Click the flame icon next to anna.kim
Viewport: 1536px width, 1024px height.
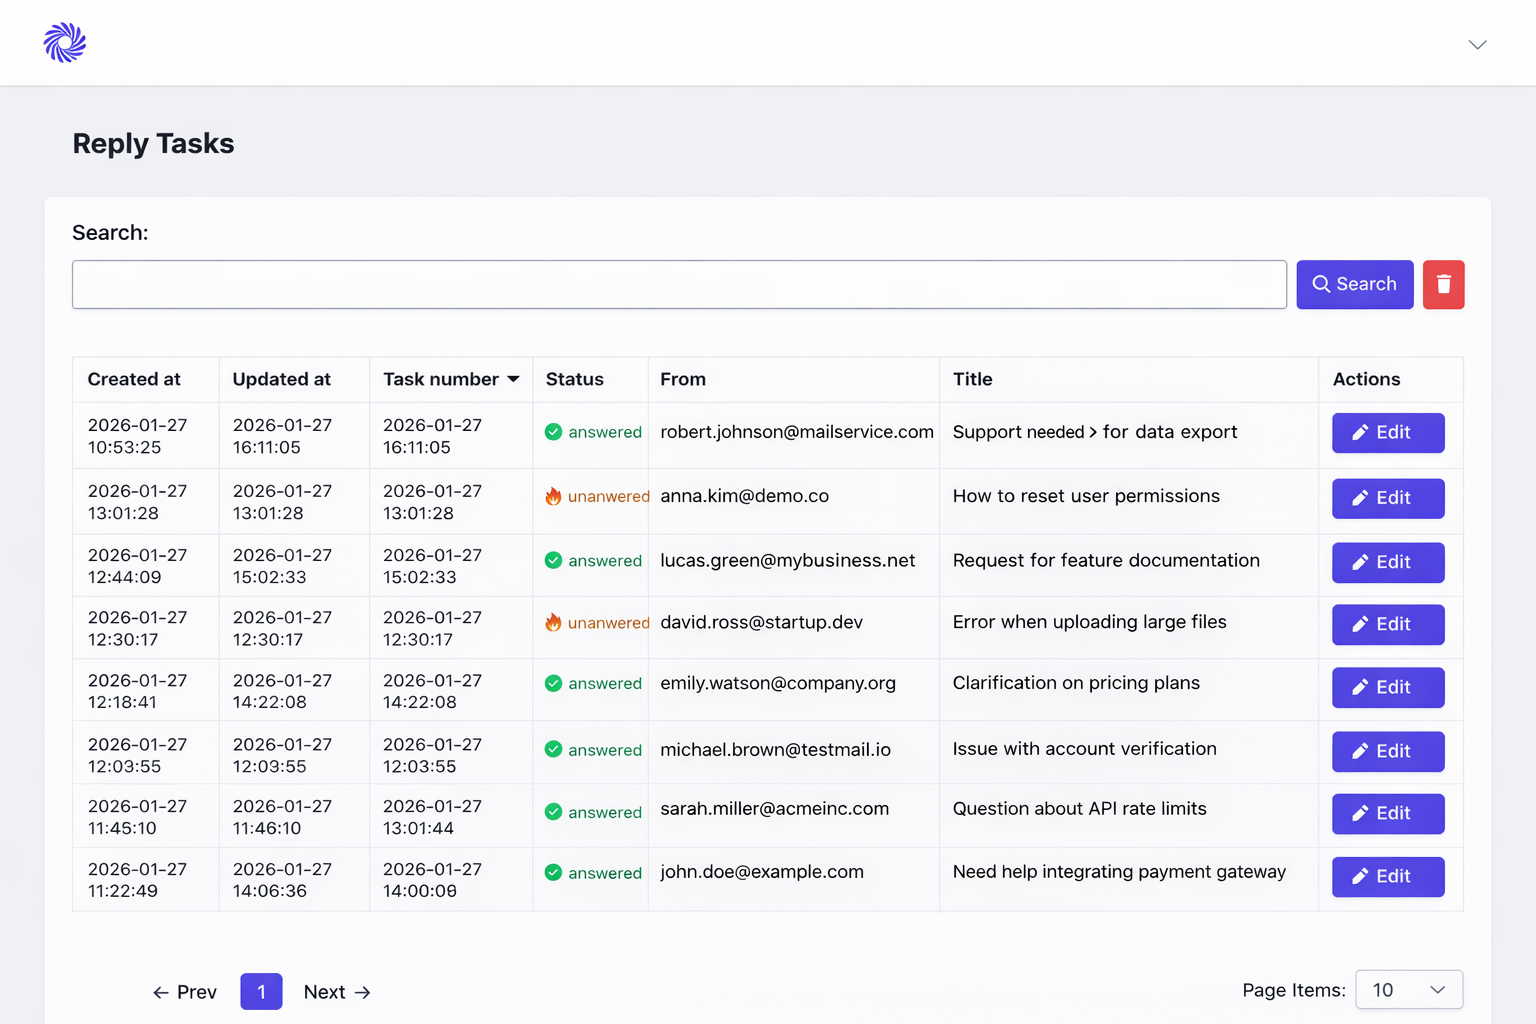pyautogui.click(x=553, y=496)
